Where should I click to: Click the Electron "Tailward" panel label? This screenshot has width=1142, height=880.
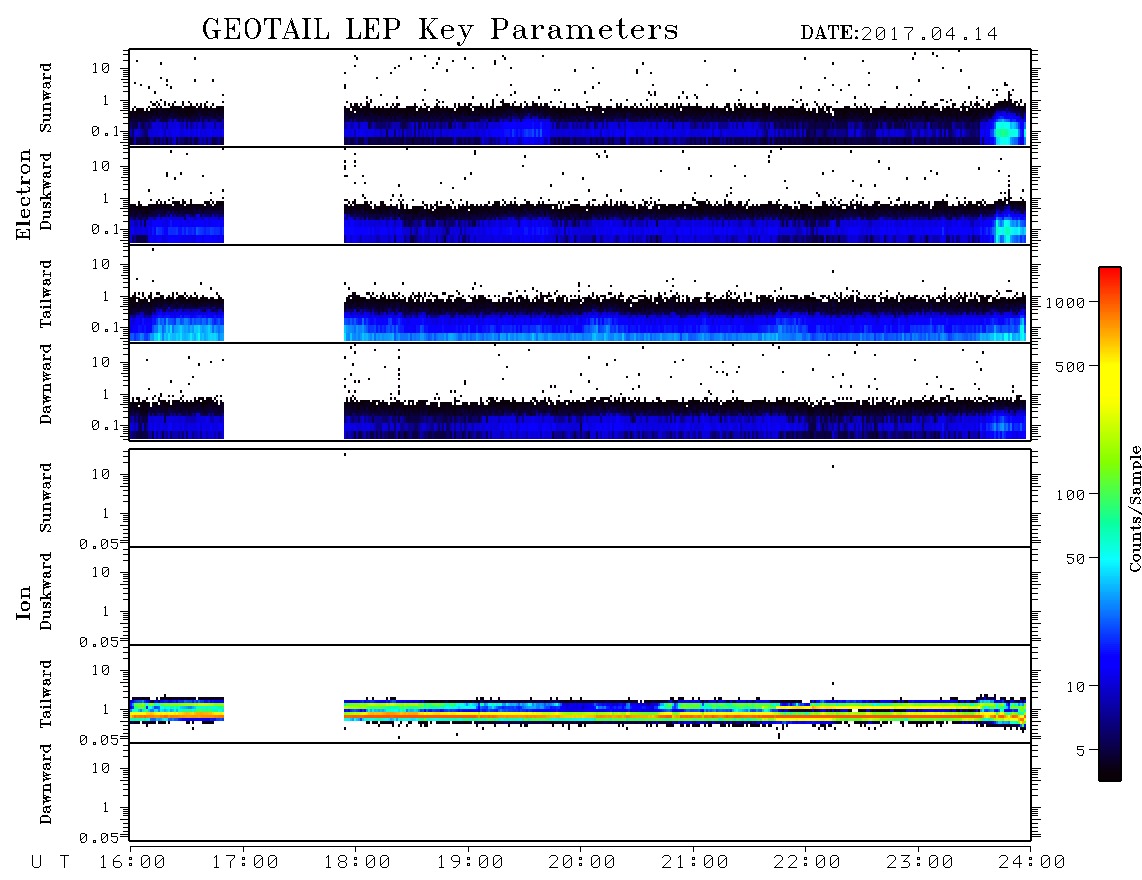click(x=46, y=294)
